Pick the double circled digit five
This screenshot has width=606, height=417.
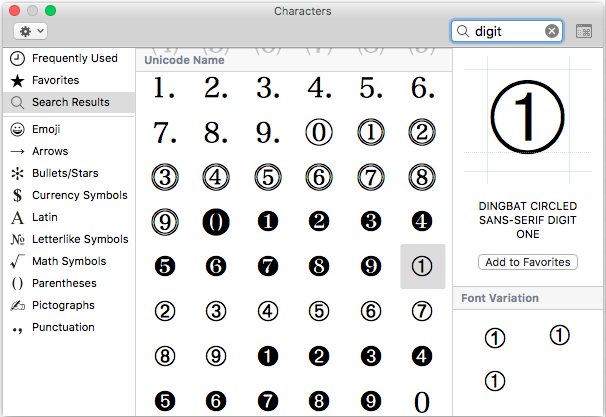pos(267,177)
